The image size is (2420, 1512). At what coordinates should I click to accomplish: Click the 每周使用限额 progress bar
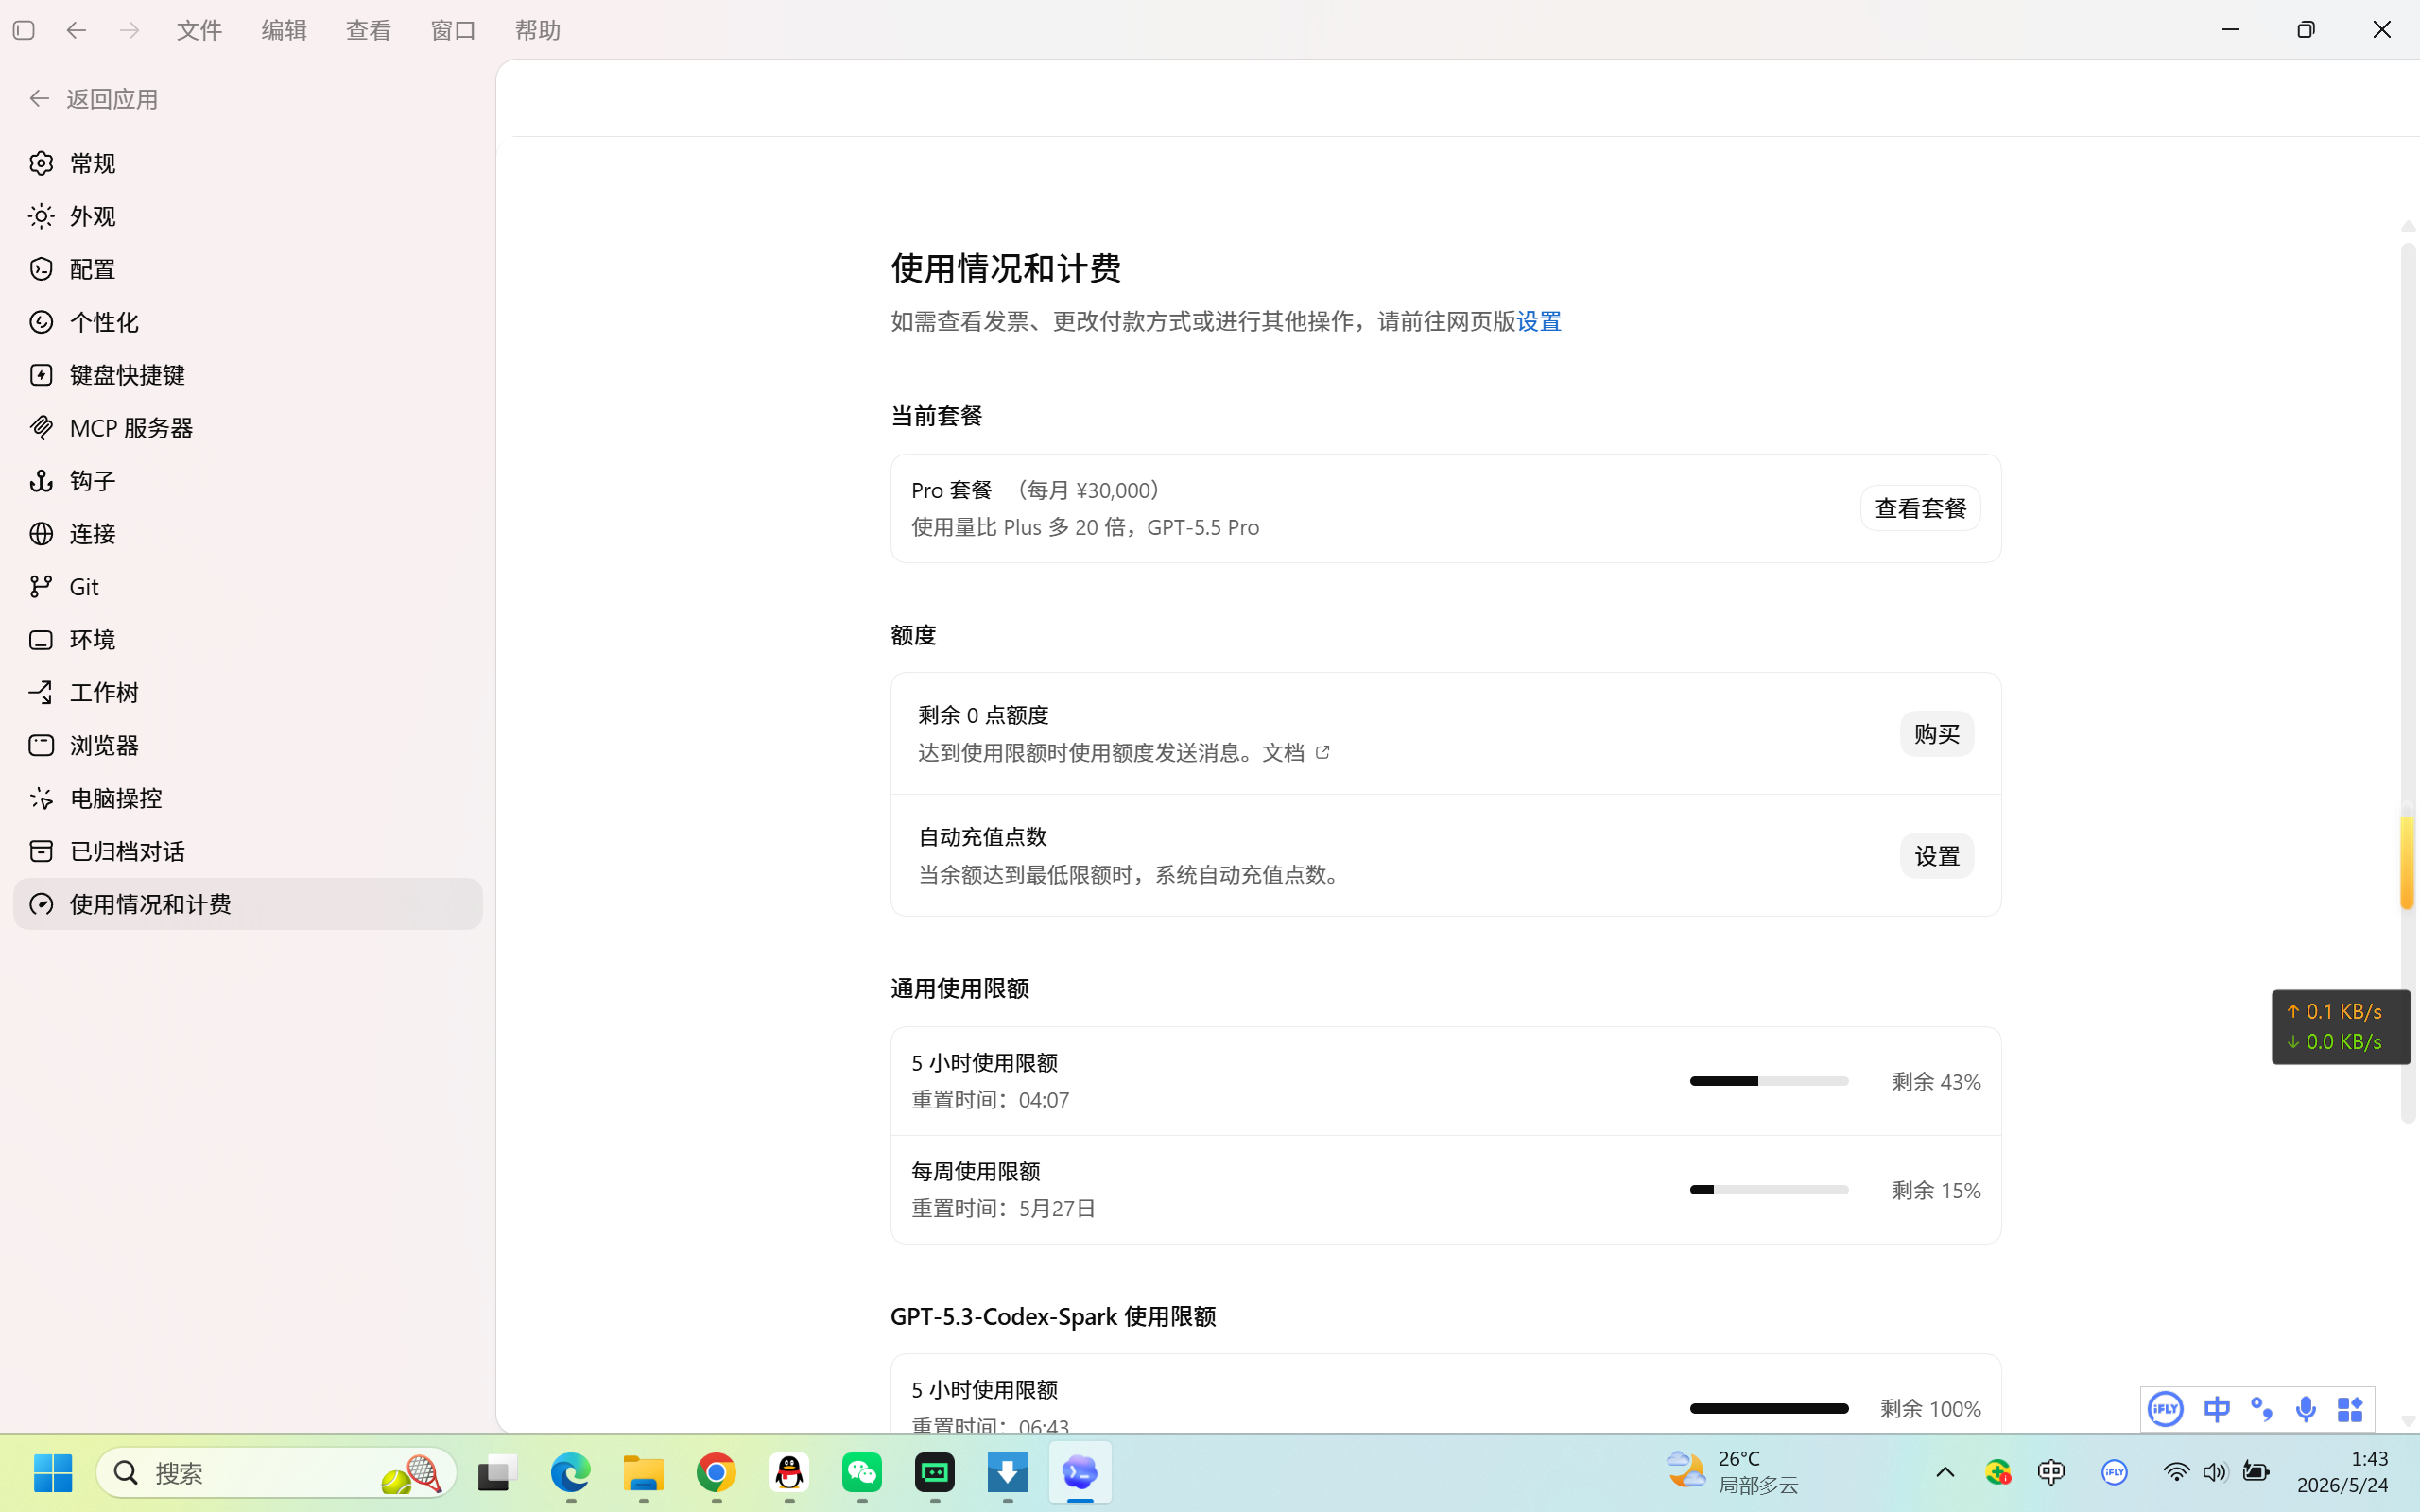[1769, 1190]
